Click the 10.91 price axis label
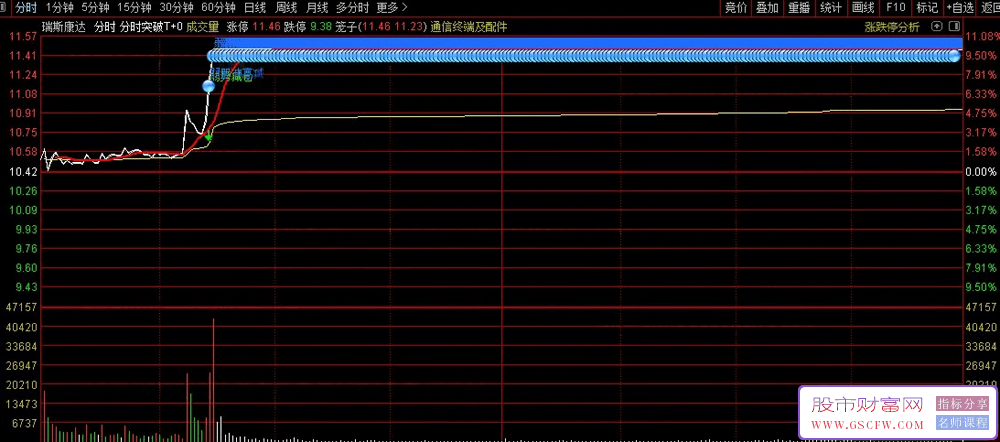Viewport: 1000px width, 442px height. [x=22, y=113]
